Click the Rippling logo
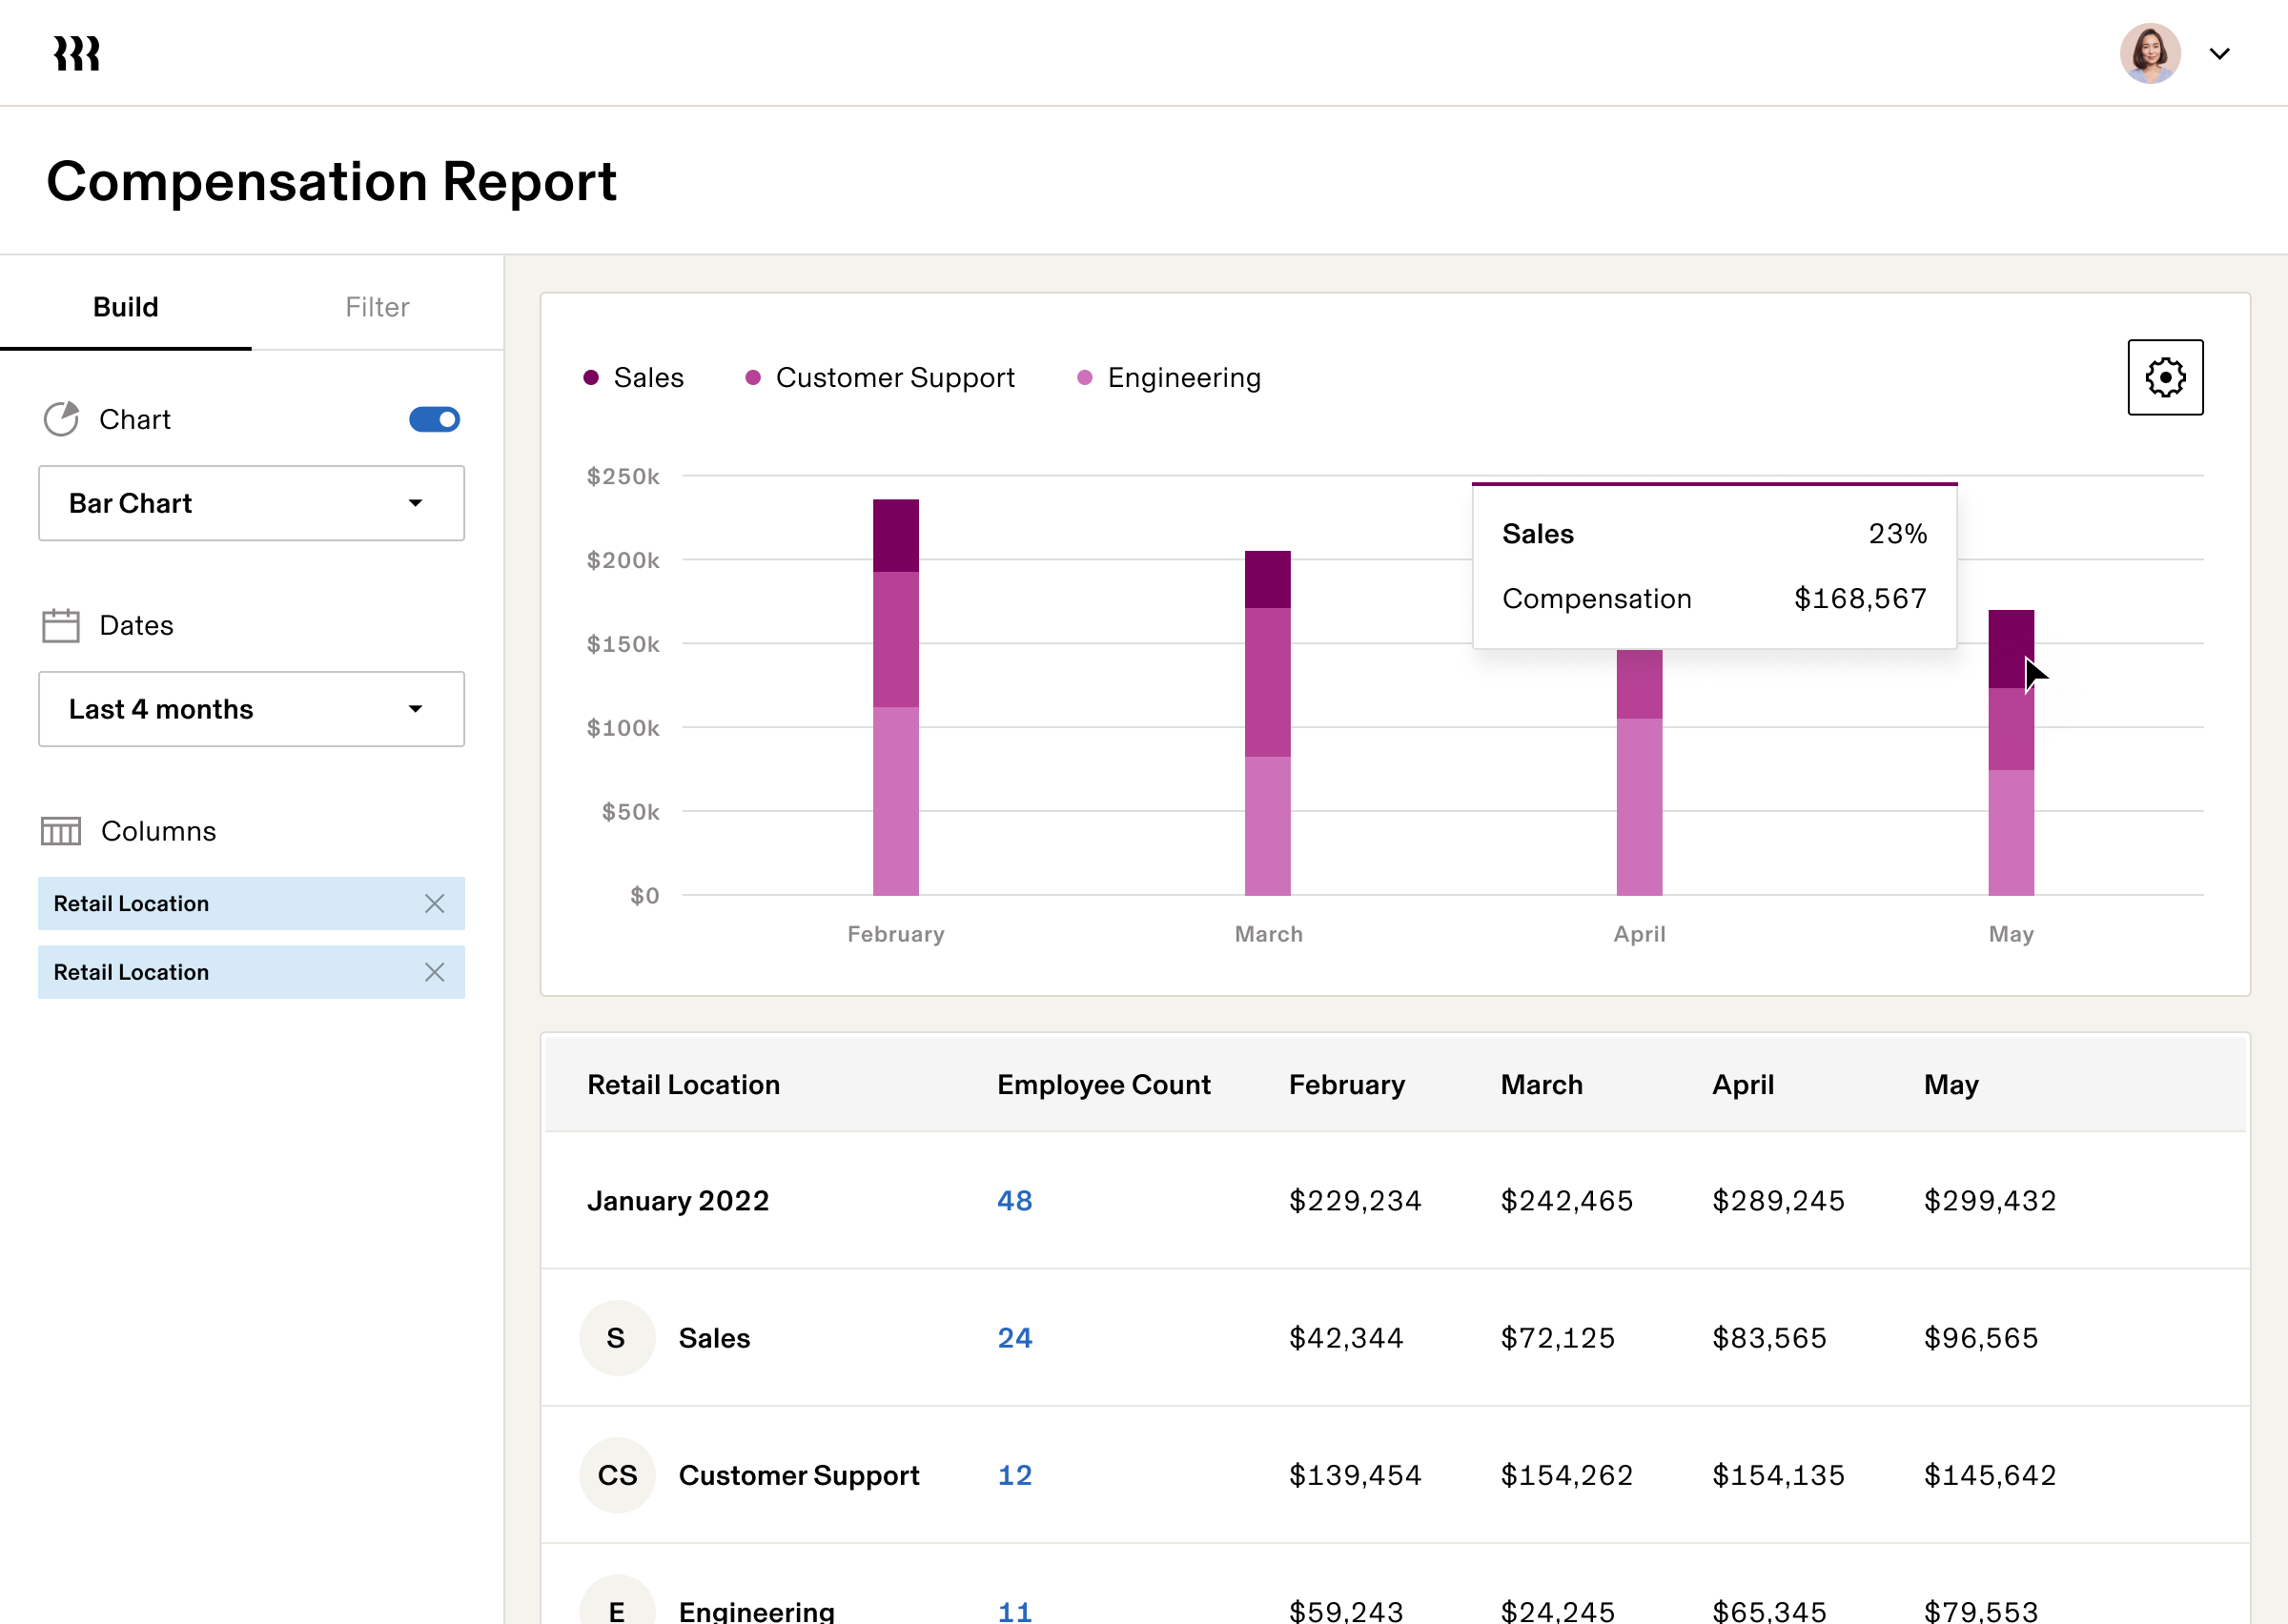2288x1624 pixels. (76, 52)
